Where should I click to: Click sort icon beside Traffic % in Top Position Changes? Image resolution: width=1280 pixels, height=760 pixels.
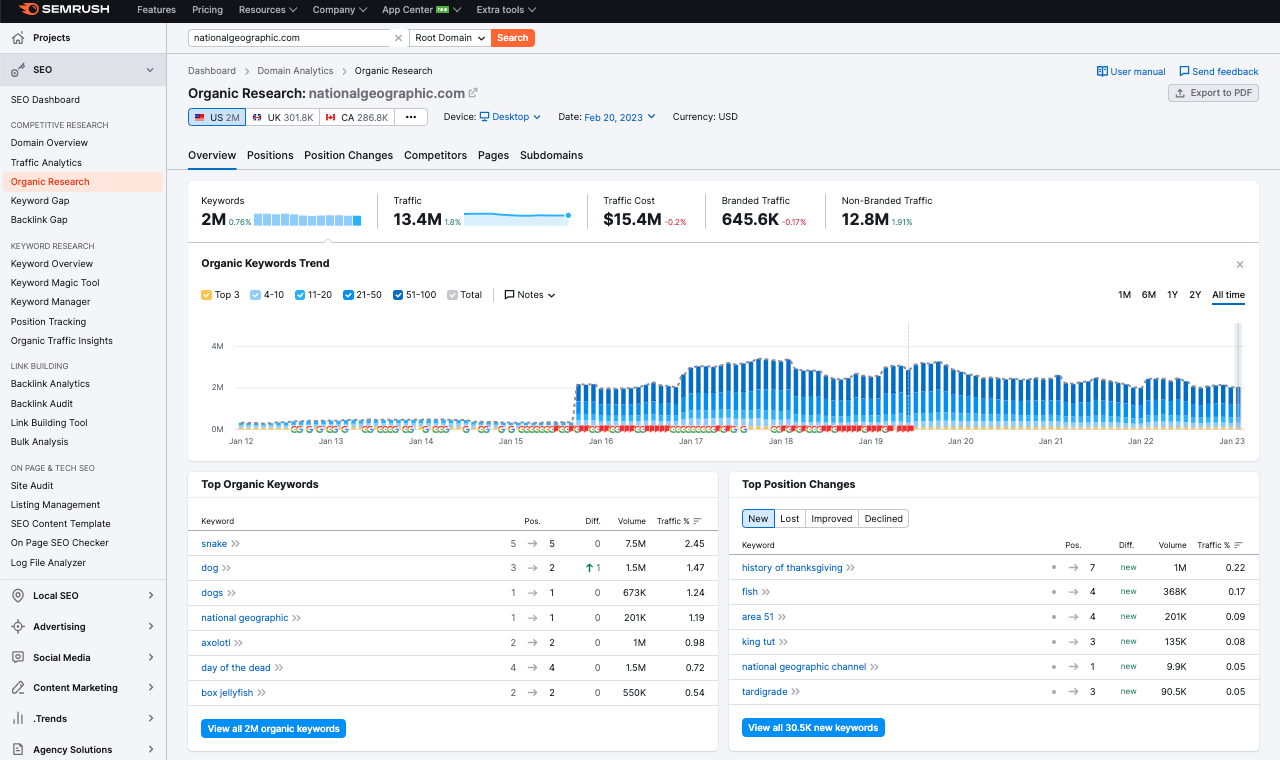[x=1238, y=545]
